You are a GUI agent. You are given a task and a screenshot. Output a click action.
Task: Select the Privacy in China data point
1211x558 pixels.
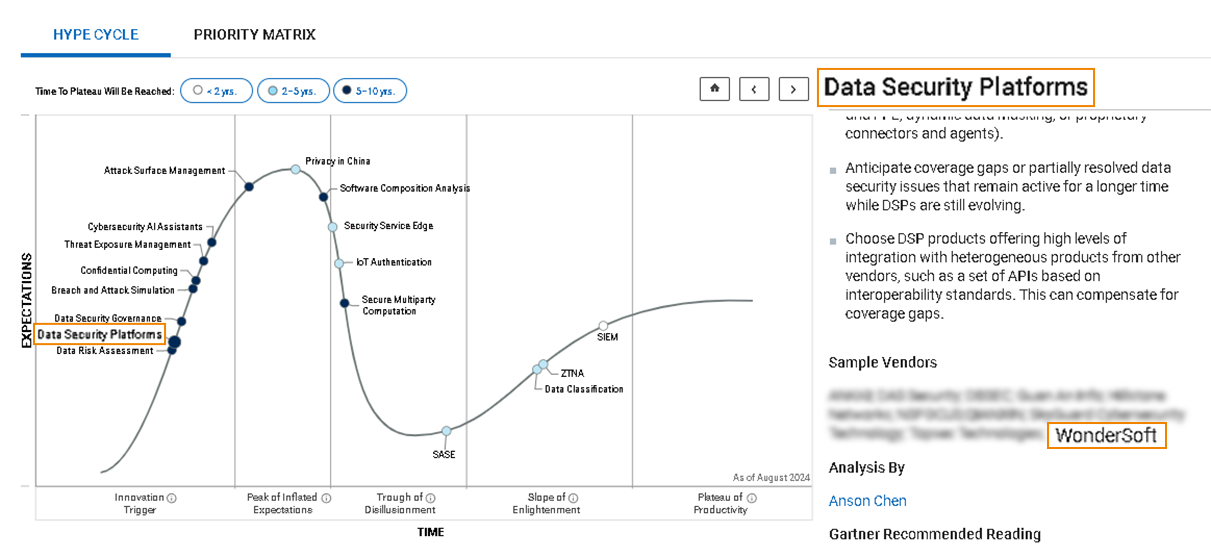[x=295, y=169]
